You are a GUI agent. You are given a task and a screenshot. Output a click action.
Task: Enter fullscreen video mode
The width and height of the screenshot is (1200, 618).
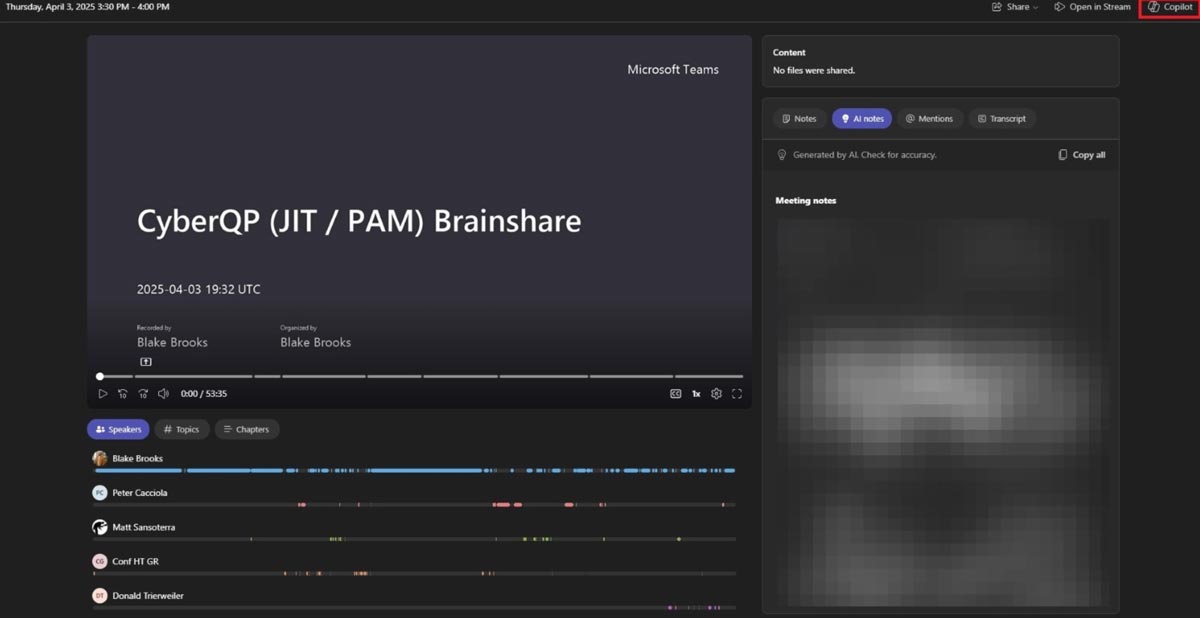click(737, 394)
